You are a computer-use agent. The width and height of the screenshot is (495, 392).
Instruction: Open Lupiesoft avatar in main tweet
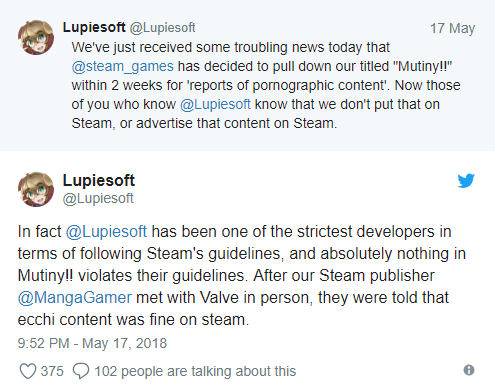tap(36, 189)
